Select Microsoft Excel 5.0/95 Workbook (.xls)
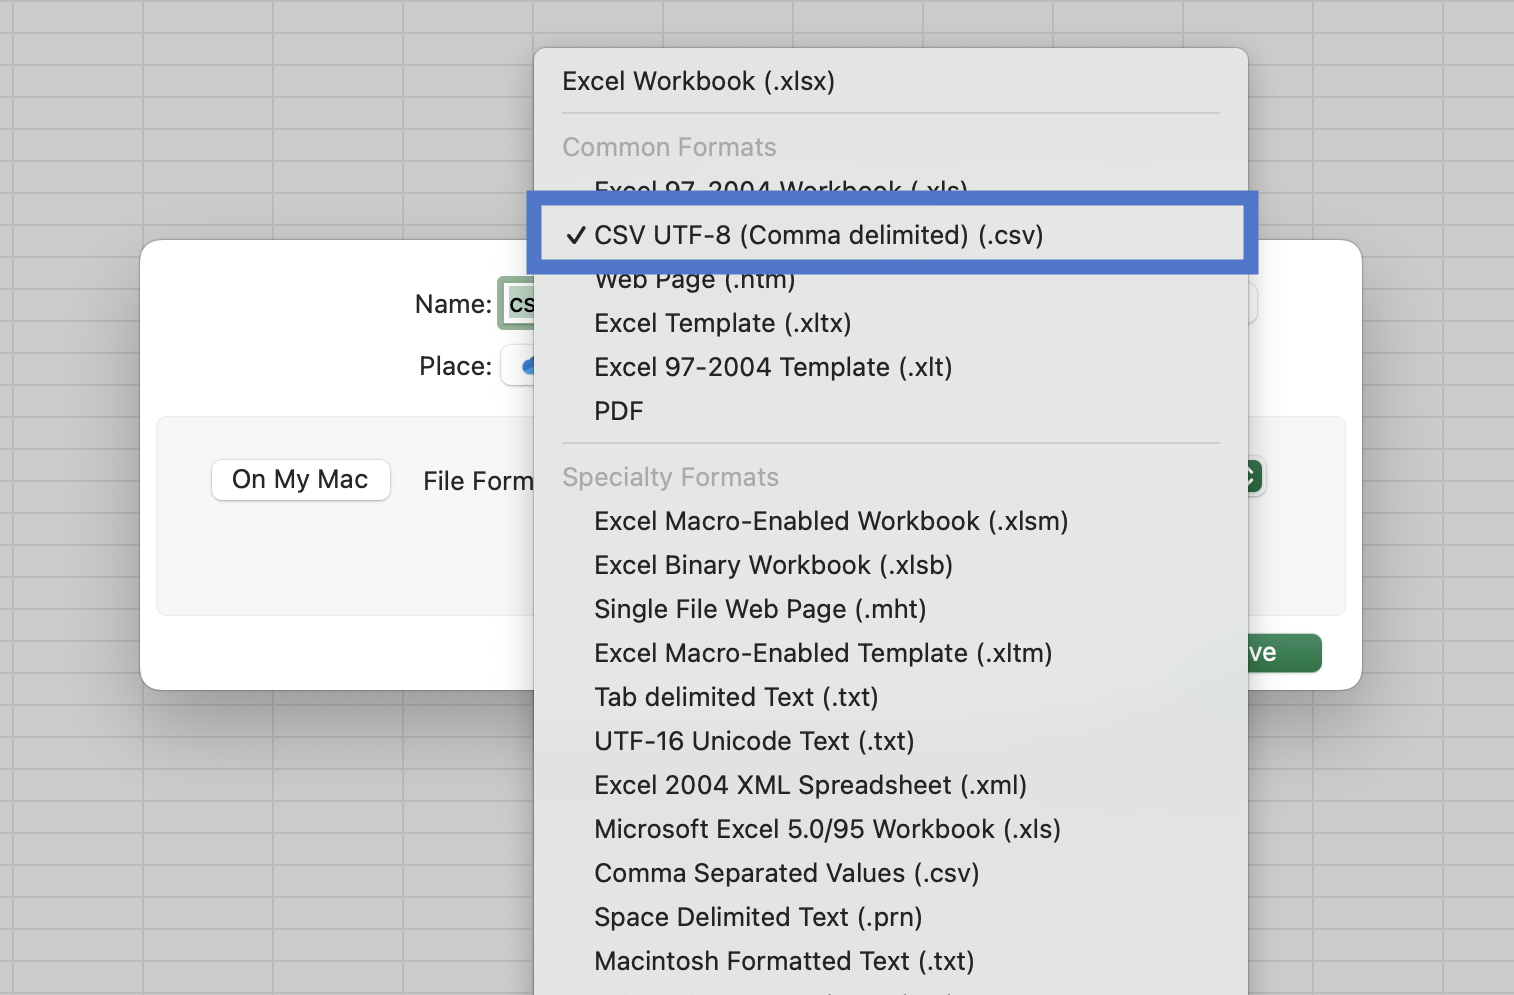The height and width of the screenshot is (995, 1514). (827, 829)
